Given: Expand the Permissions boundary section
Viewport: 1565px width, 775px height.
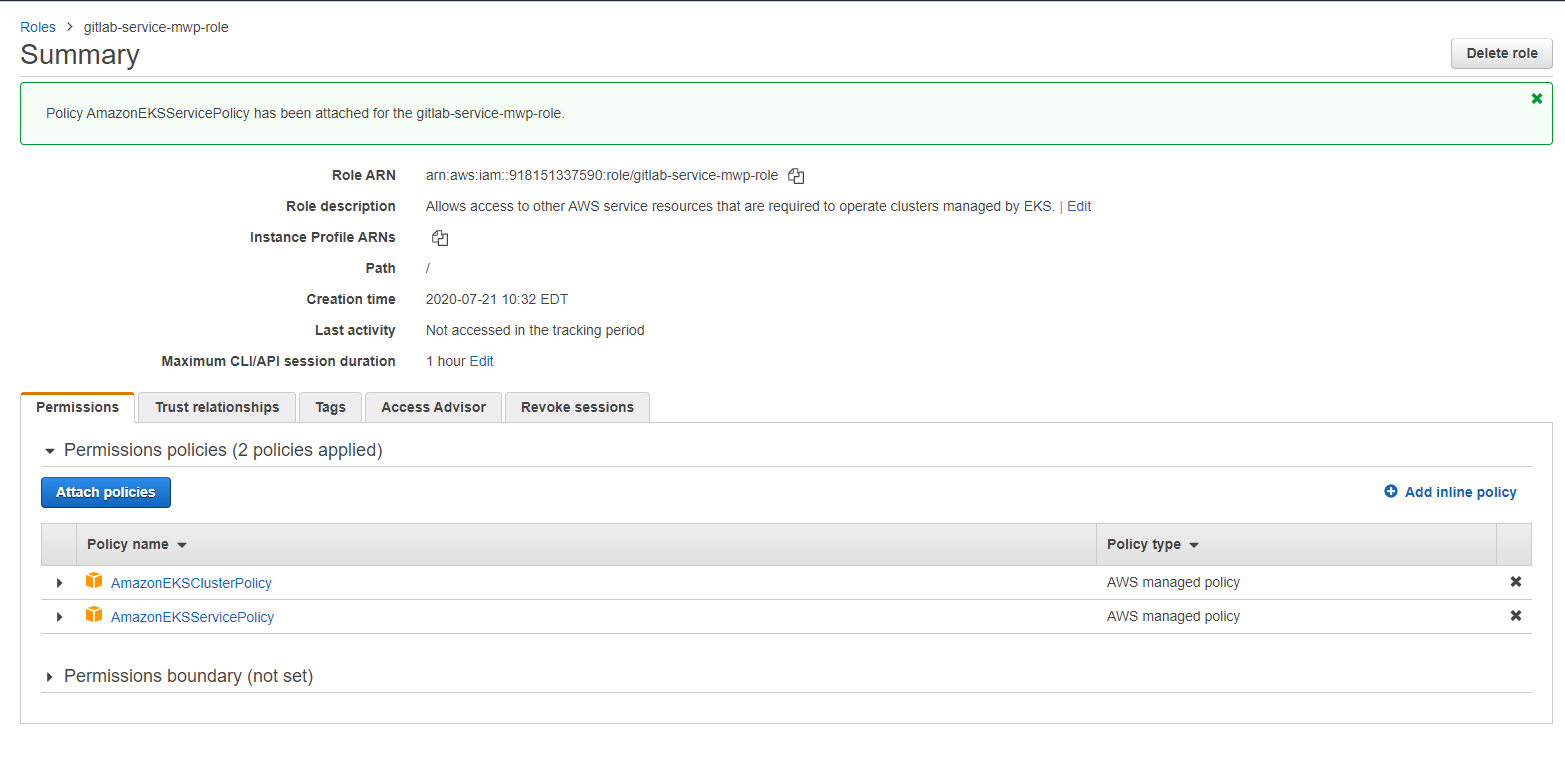Looking at the screenshot, I should click(x=50, y=677).
